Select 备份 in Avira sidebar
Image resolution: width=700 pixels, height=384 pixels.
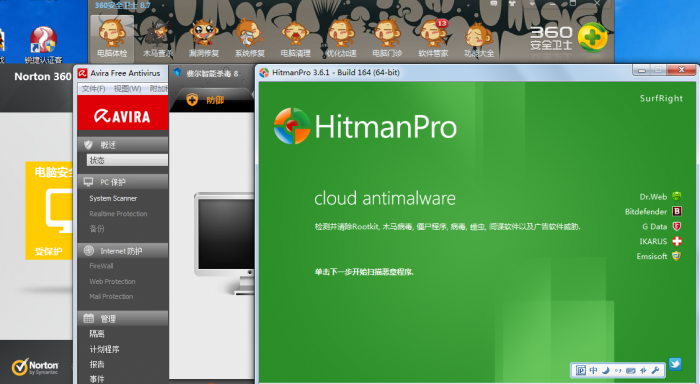click(96, 229)
